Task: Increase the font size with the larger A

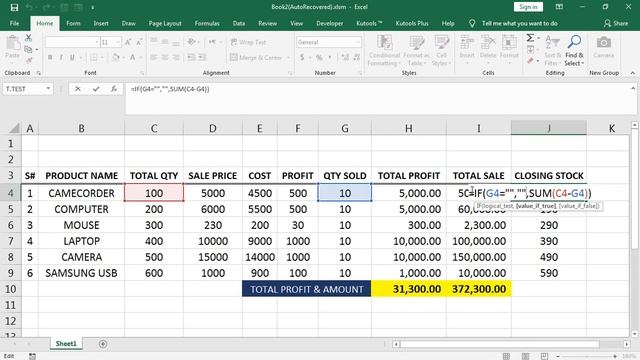Action: point(128,42)
